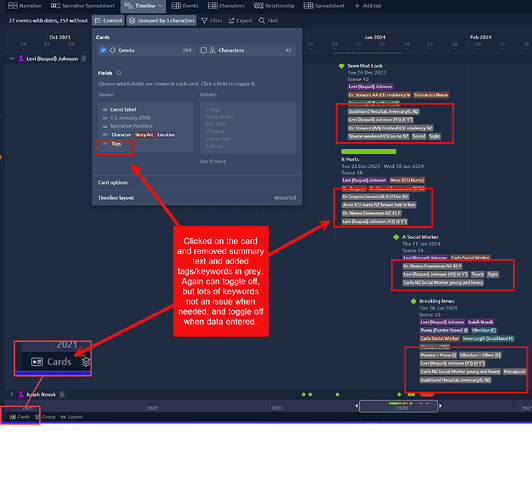Click See 9 more hidden fields
The width and height of the screenshot is (532, 500).
click(x=213, y=161)
